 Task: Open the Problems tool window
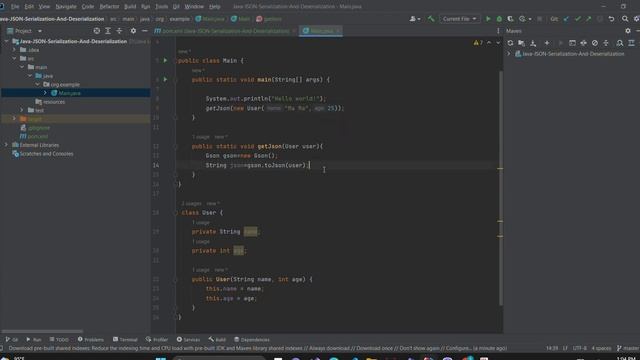coord(91,340)
